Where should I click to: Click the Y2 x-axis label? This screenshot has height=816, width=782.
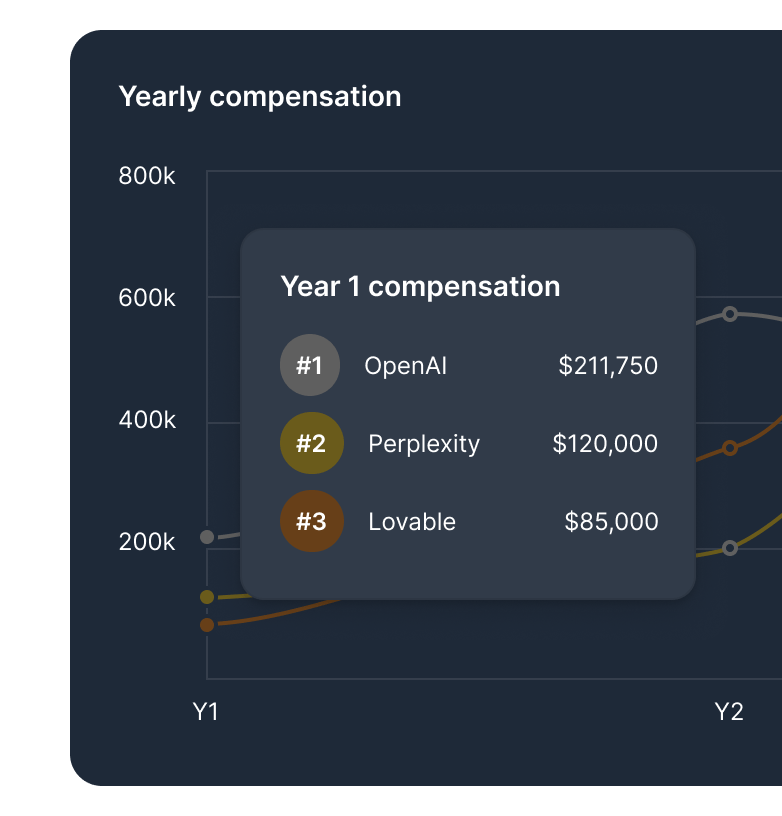729,712
